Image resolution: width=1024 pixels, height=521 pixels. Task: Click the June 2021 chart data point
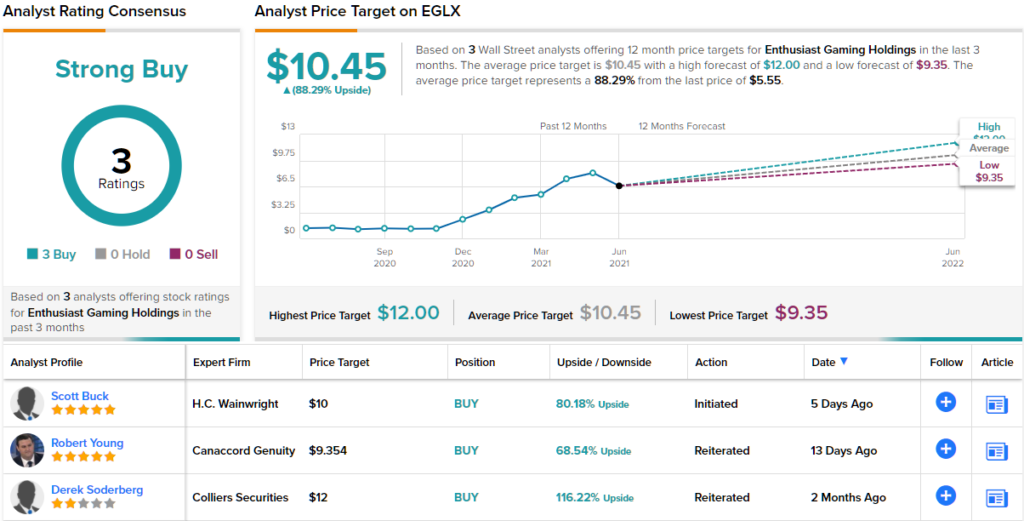coord(619,186)
